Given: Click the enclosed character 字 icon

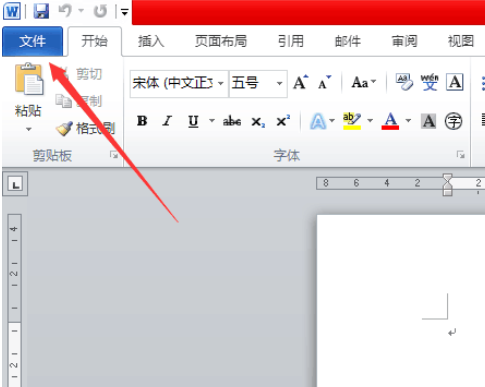Looking at the screenshot, I should click(x=454, y=121).
